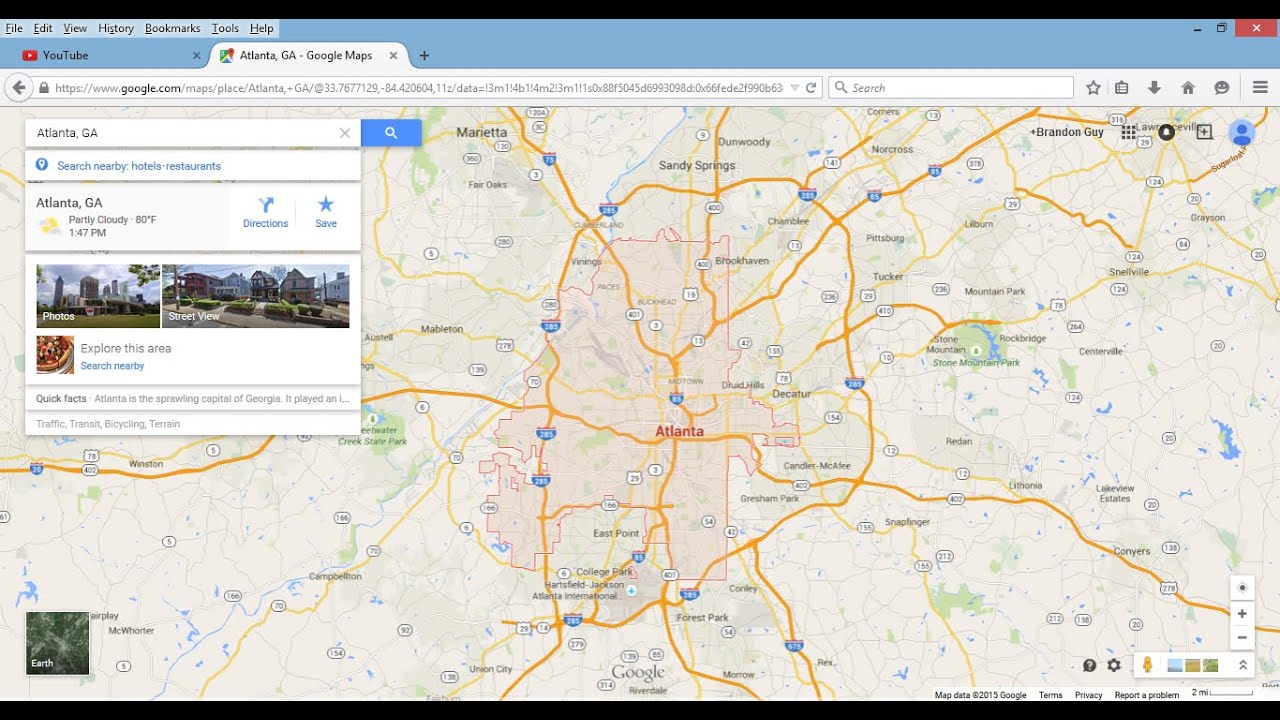Click the +Brandon Guy profile link
This screenshot has width=1280, height=720.
point(1067,132)
